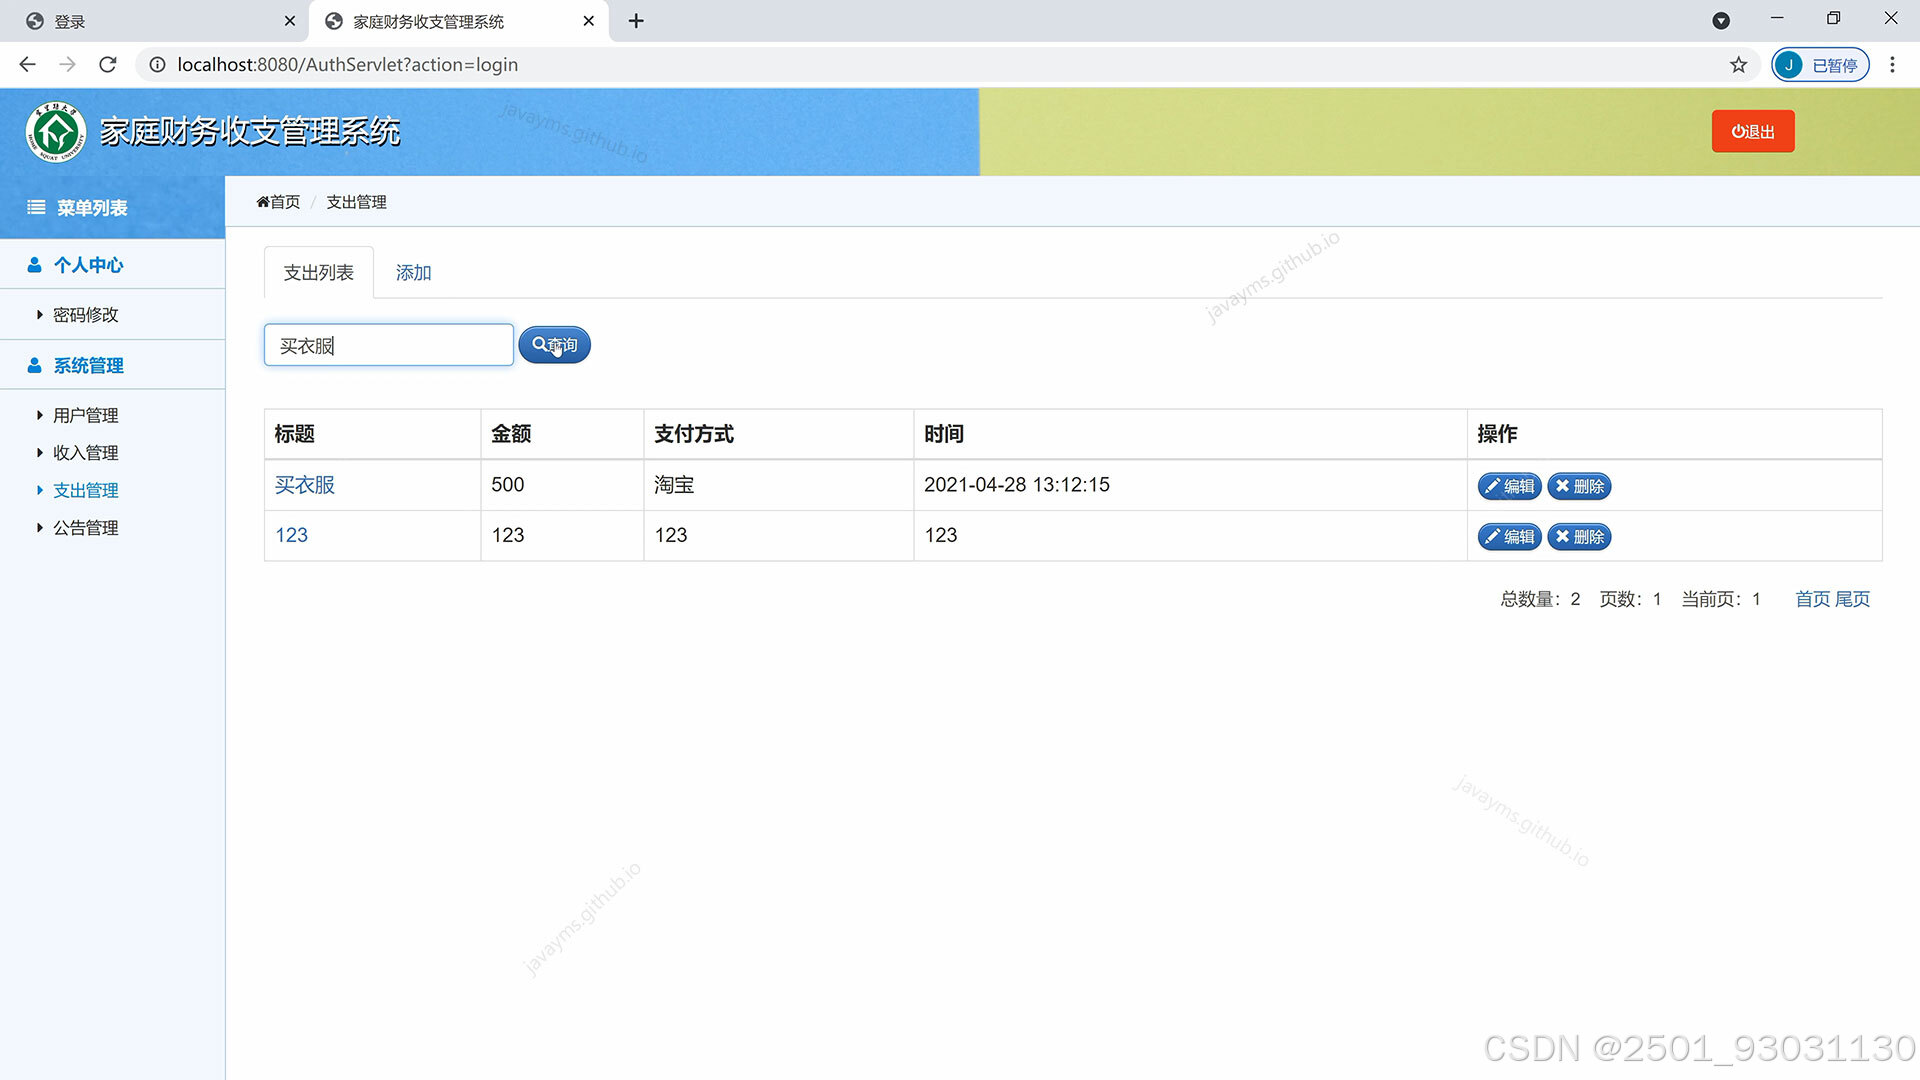Click the 500 amount cell
Screen dimensions: 1920x1080
coord(562,485)
